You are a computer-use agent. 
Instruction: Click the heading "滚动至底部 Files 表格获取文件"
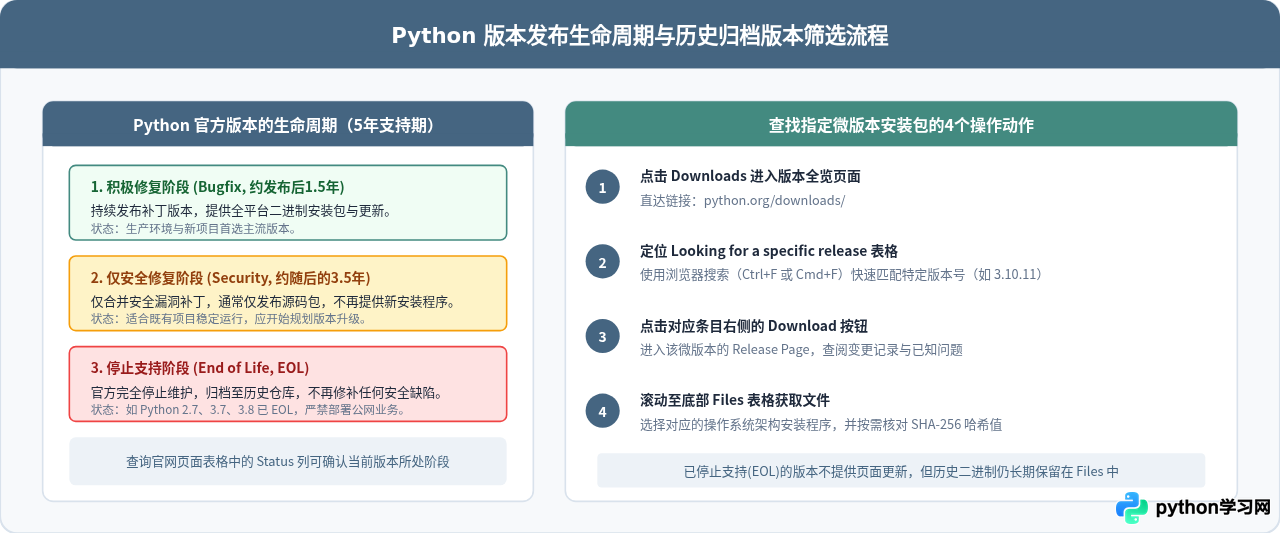[735, 400]
